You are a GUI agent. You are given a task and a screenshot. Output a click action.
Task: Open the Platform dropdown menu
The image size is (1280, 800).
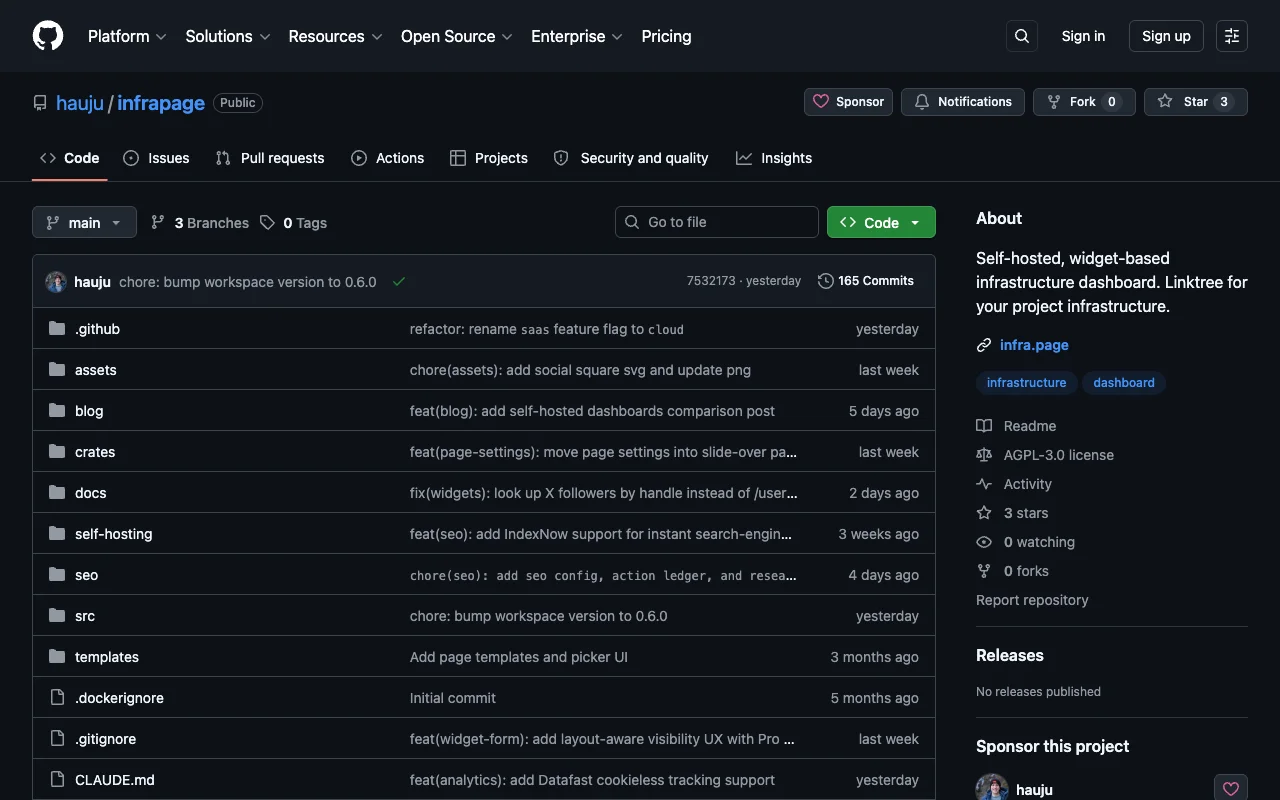click(127, 36)
